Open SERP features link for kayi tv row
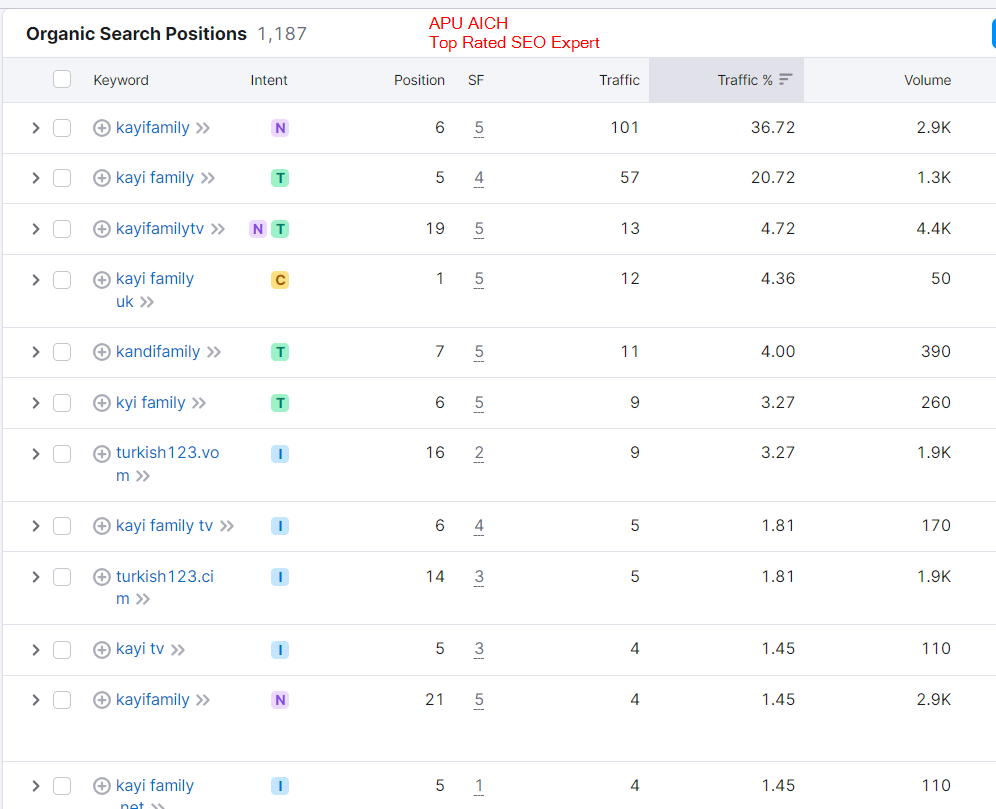Image resolution: width=996 pixels, height=809 pixels. click(x=479, y=650)
